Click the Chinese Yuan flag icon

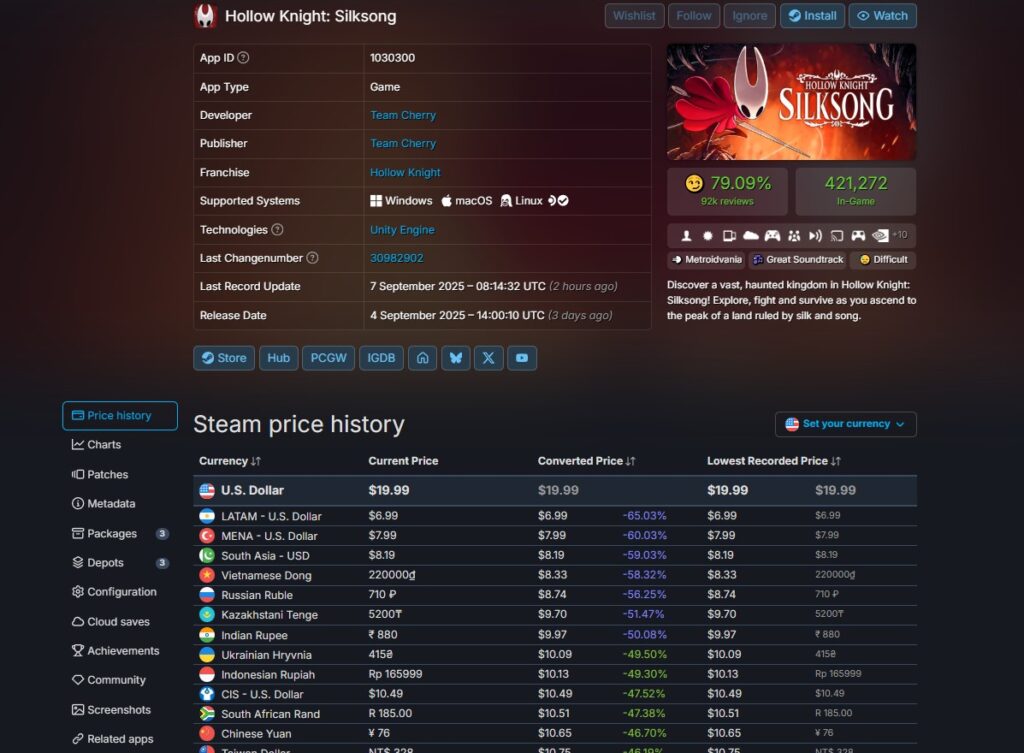coord(207,733)
